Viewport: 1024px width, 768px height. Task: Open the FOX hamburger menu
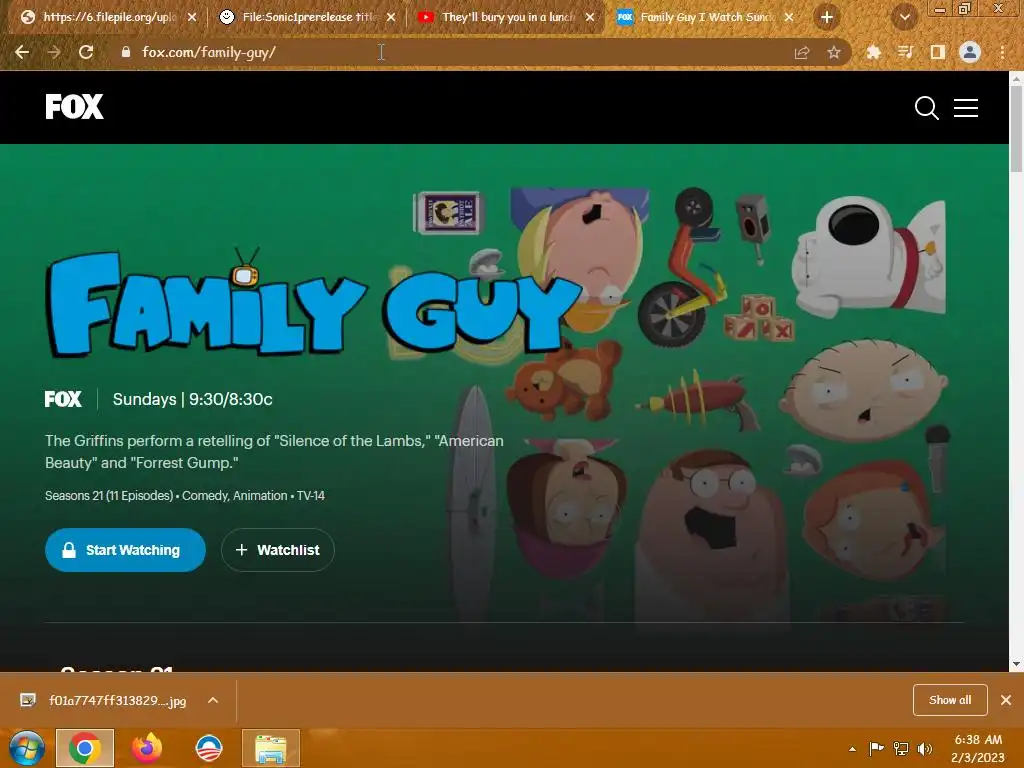click(966, 108)
